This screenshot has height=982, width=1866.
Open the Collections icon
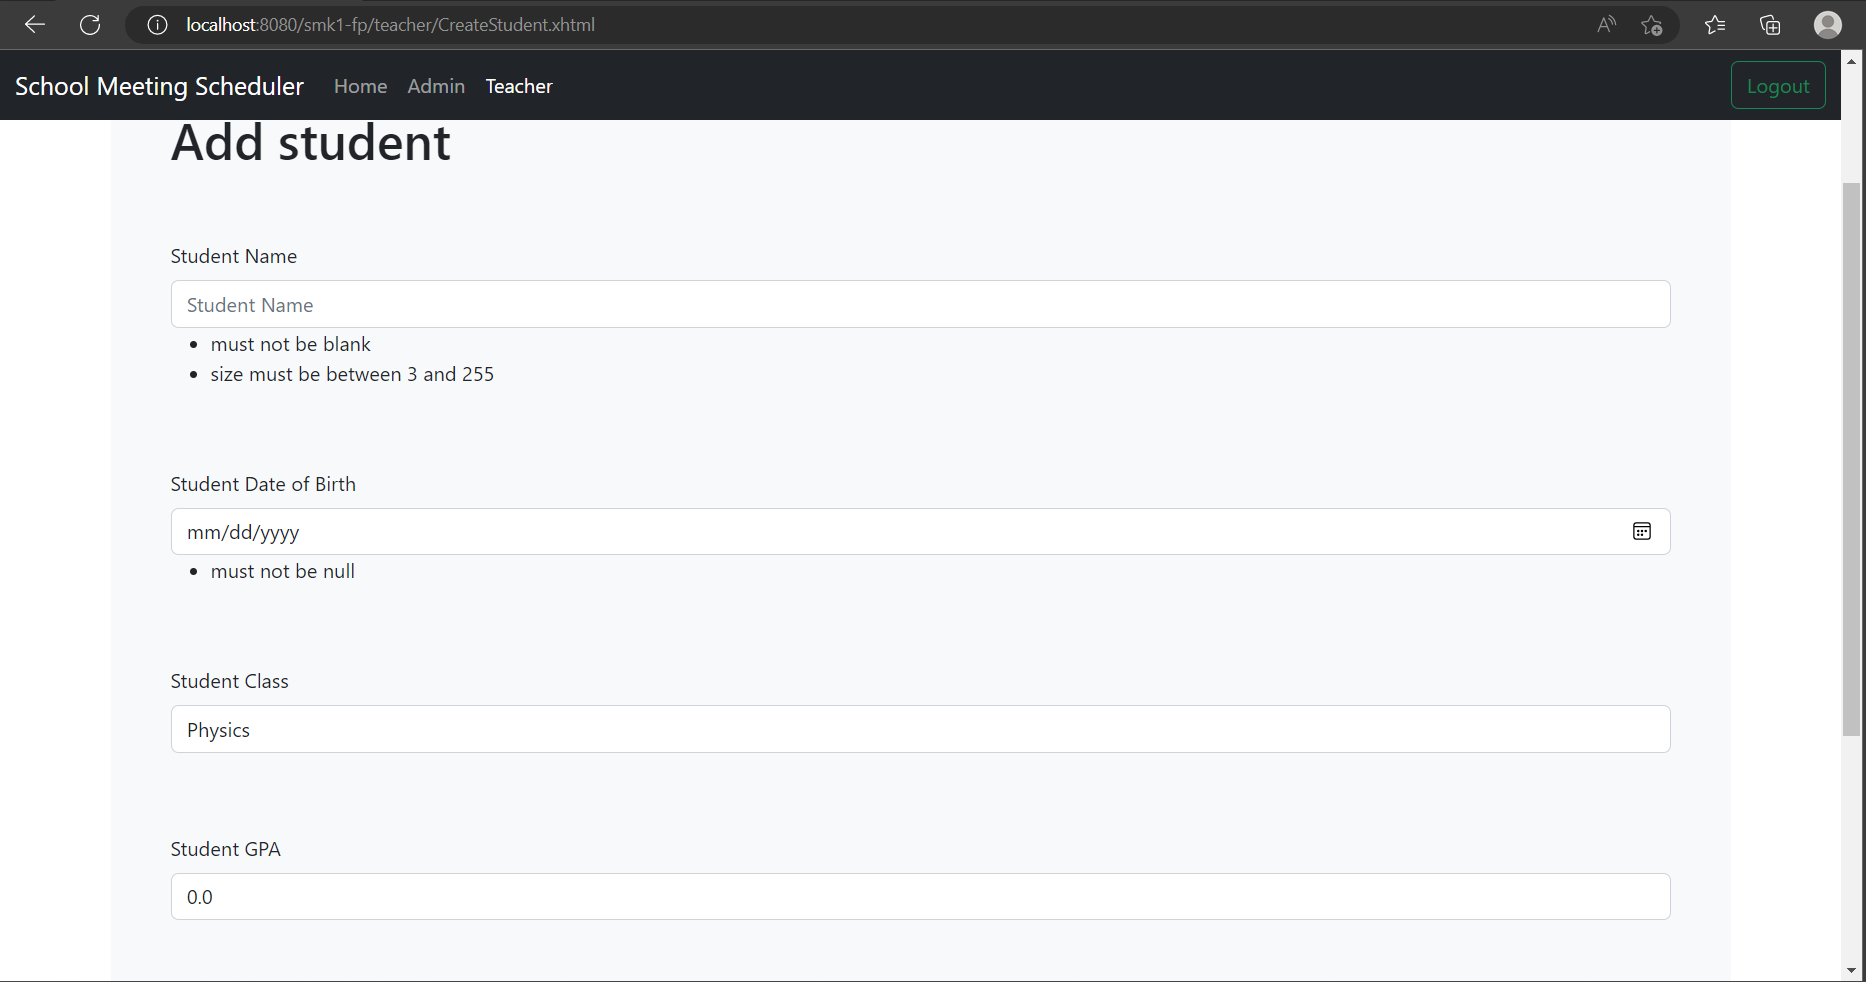[1770, 25]
